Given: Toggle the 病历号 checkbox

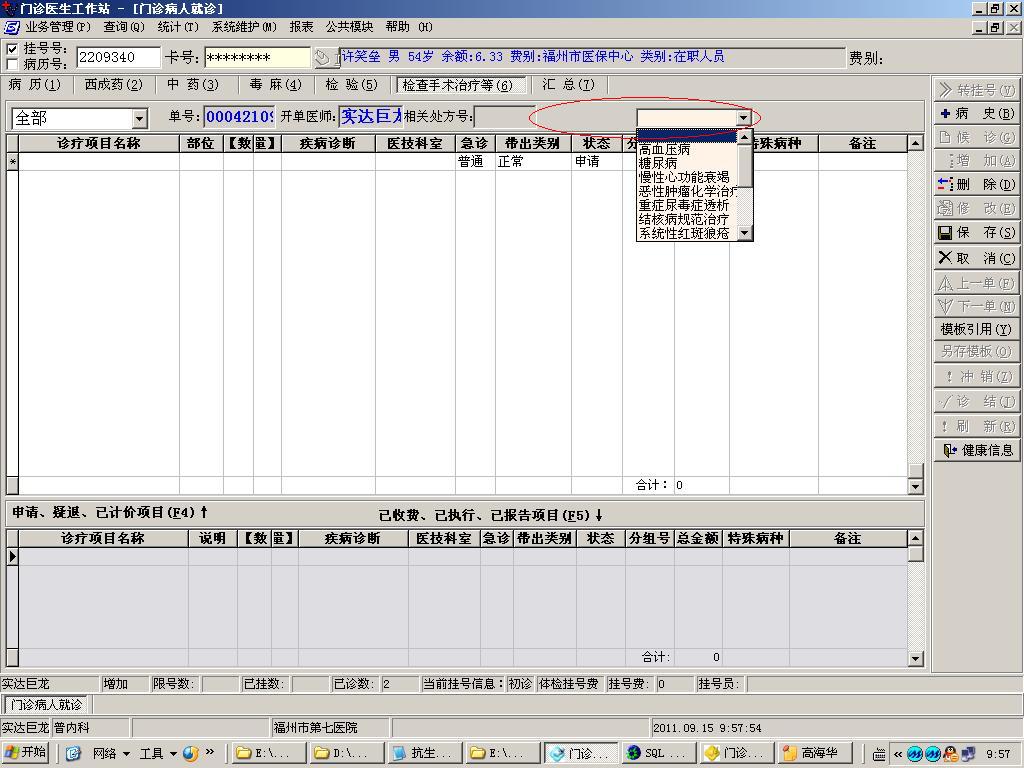Looking at the screenshot, I should [x=12, y=64].
